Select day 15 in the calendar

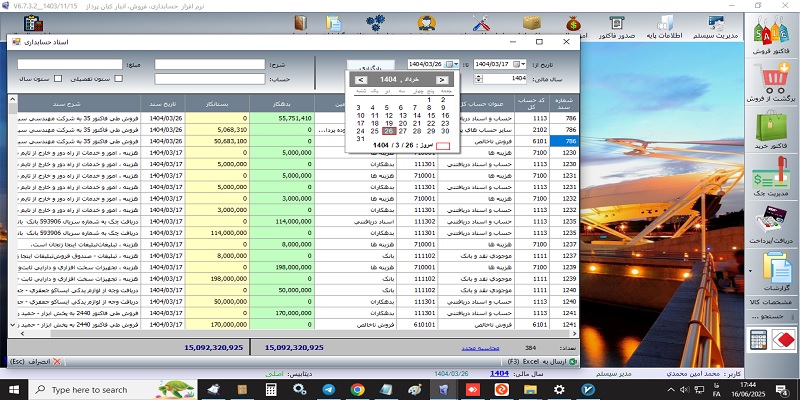coord(431,116)
